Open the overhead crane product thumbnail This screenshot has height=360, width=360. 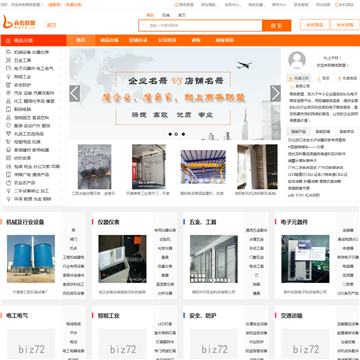coord(203,167)
